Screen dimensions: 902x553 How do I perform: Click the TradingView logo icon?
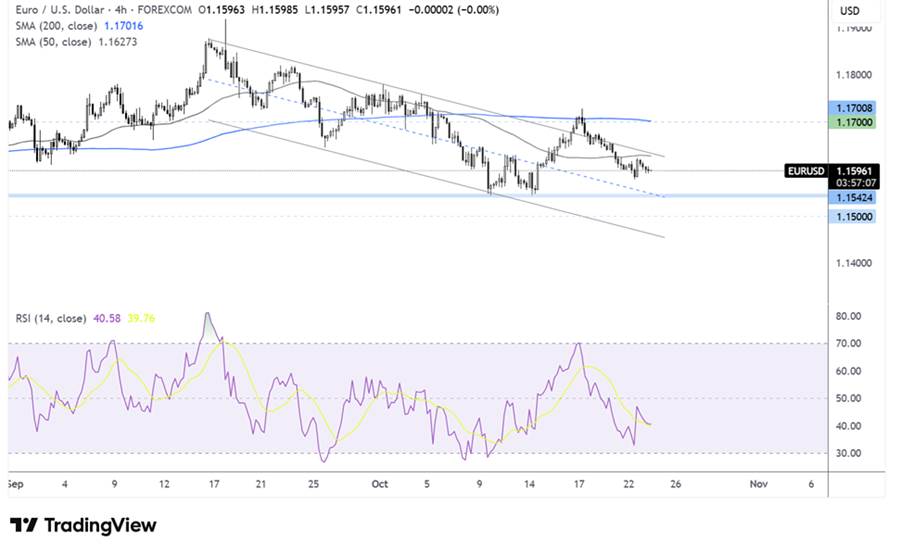coord(24,525)
